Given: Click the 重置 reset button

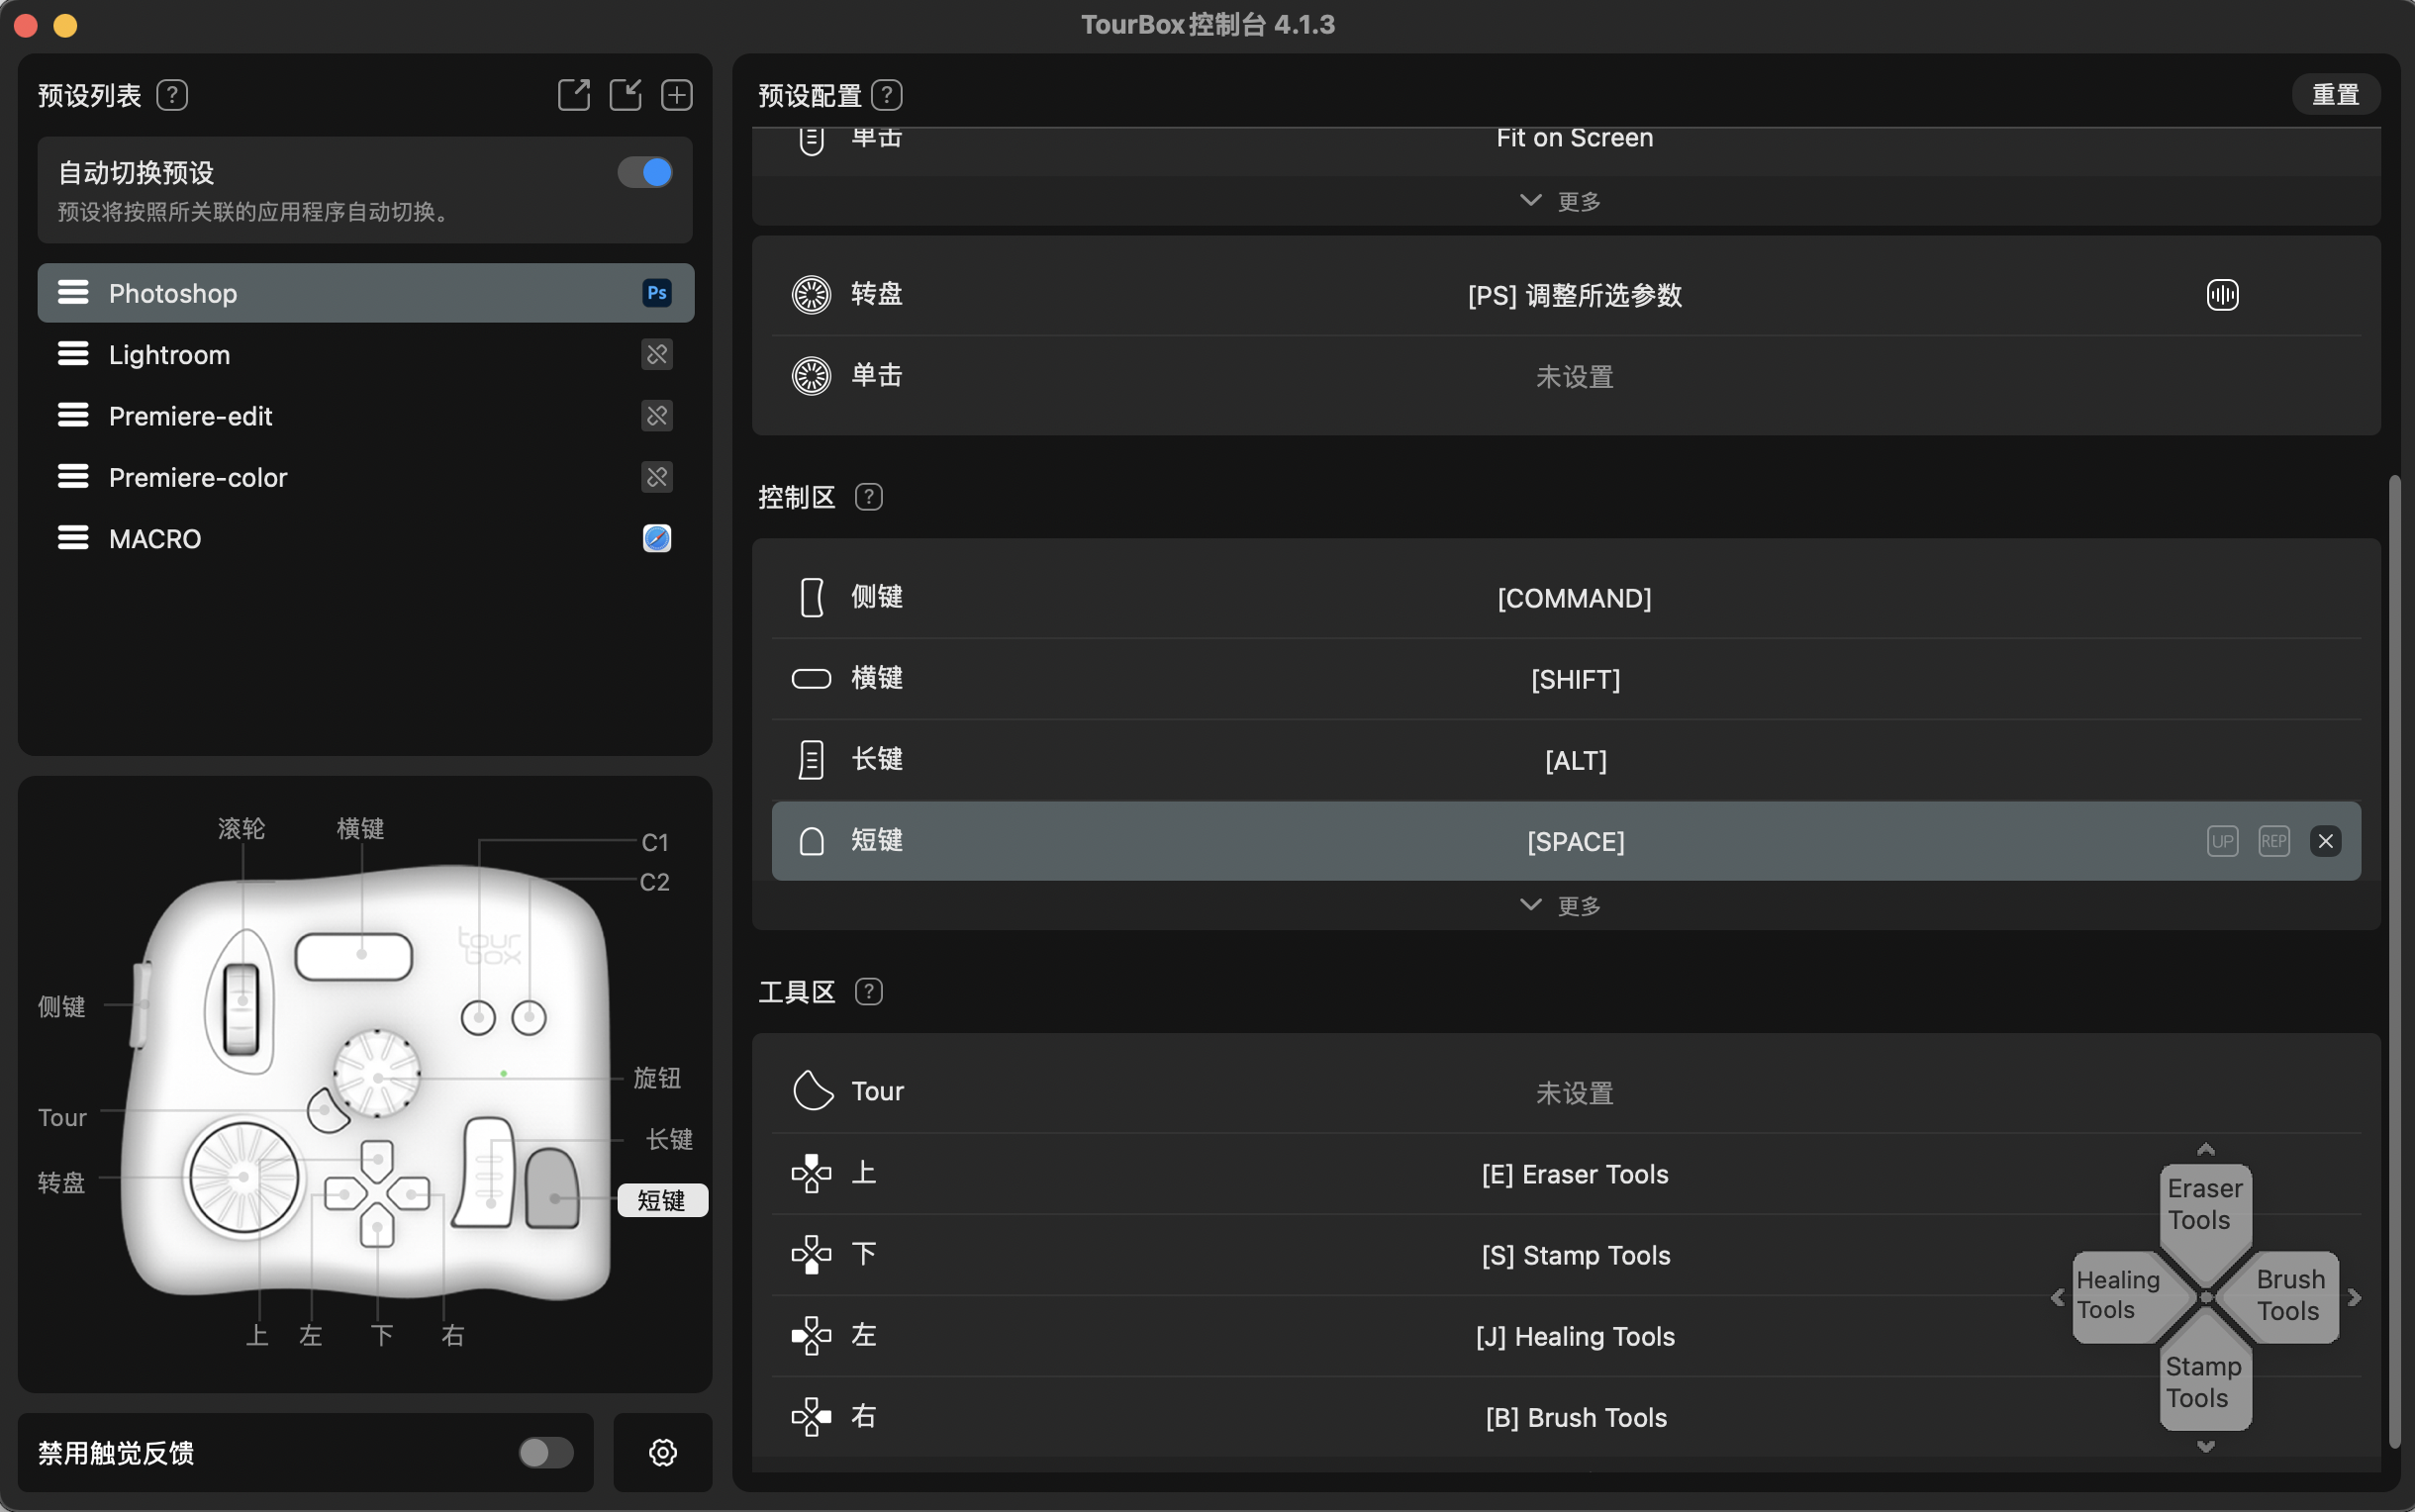Looking at the screenshot, I should click(x=2337, y=93).
